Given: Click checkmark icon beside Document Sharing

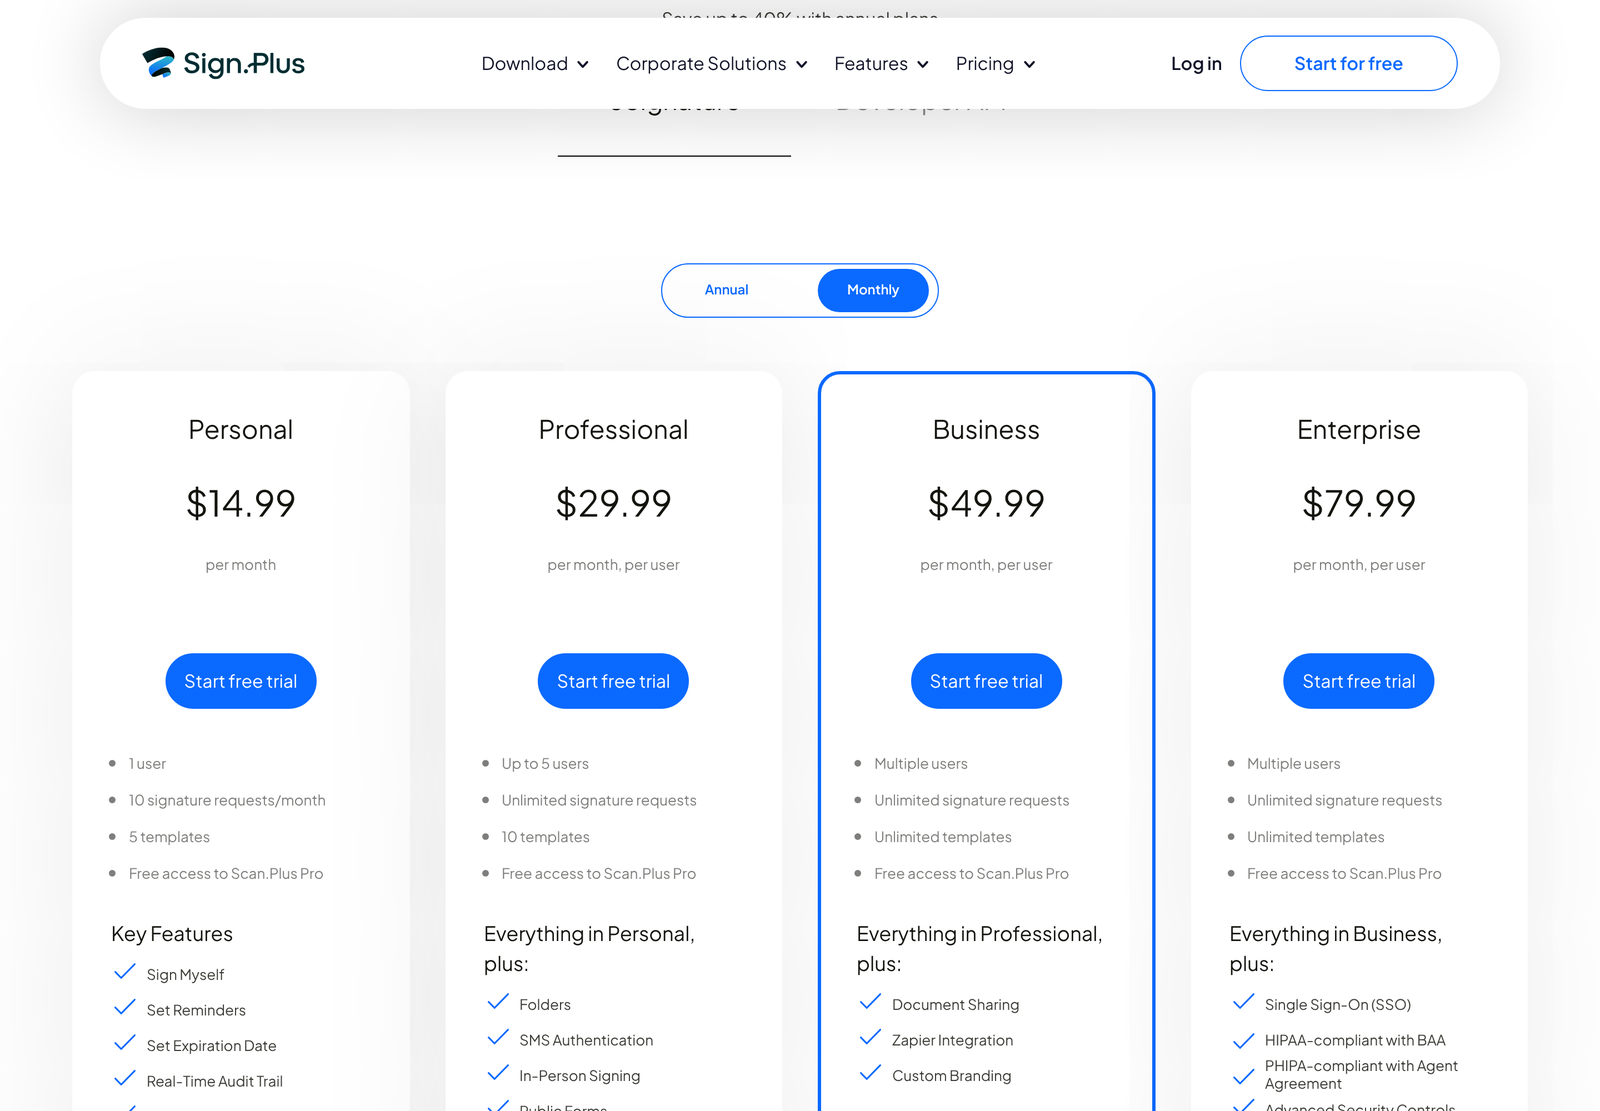Looking at the screenshot, I should tap(871, 1002).
